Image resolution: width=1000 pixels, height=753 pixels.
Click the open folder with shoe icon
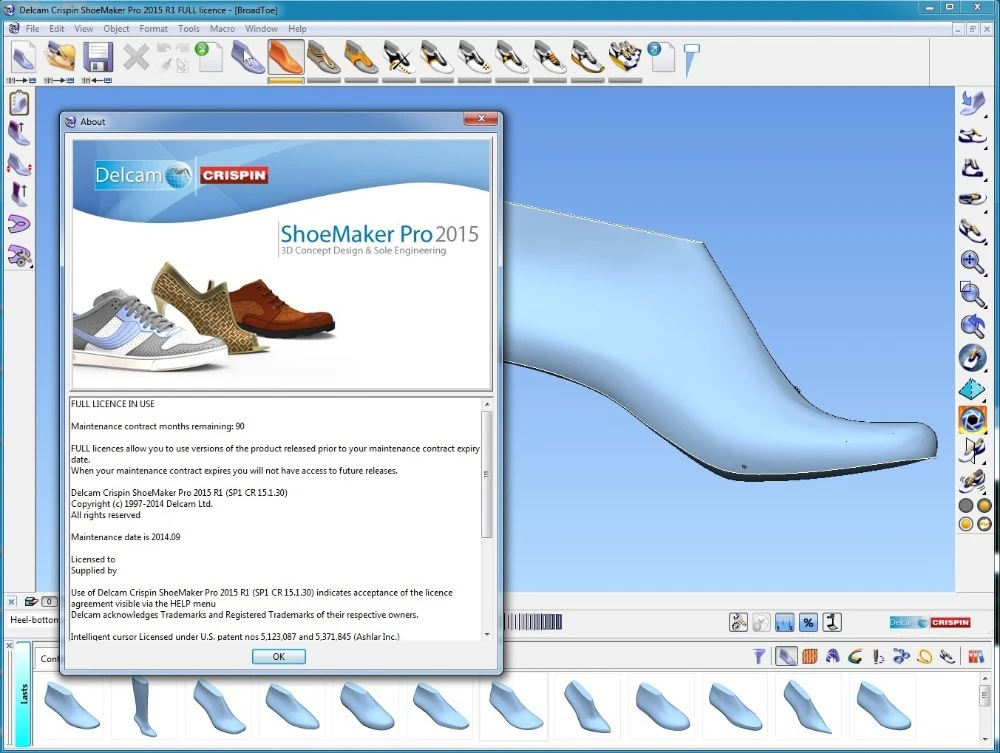click(61, 57)
